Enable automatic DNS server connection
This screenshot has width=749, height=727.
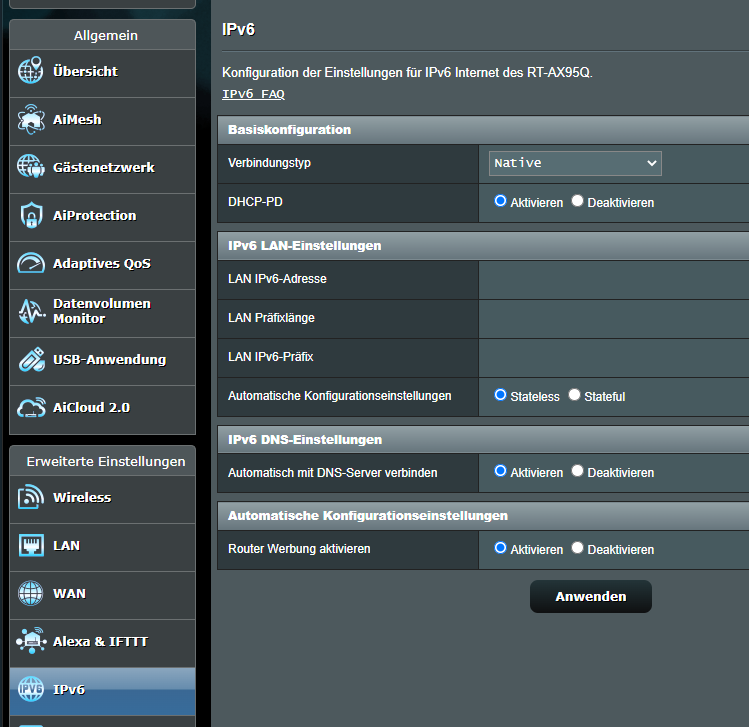coord(500,470)
